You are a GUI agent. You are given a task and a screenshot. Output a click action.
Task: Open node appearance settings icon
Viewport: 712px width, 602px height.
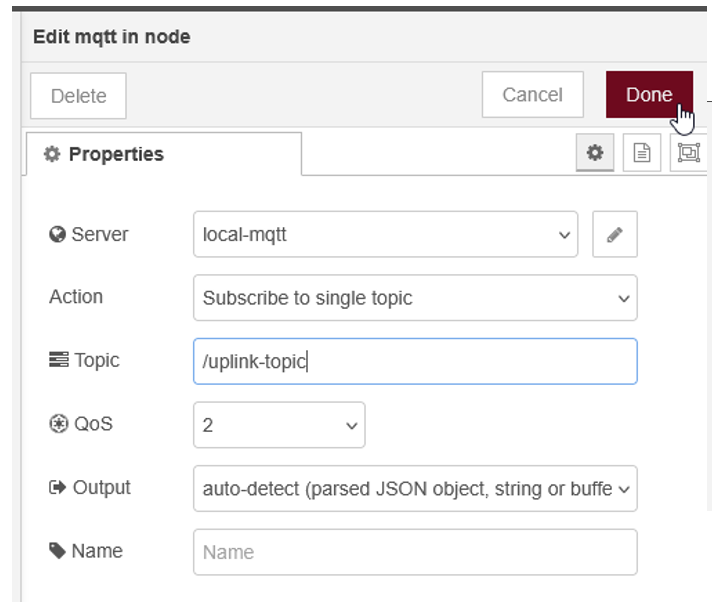(x=688, y=153)
